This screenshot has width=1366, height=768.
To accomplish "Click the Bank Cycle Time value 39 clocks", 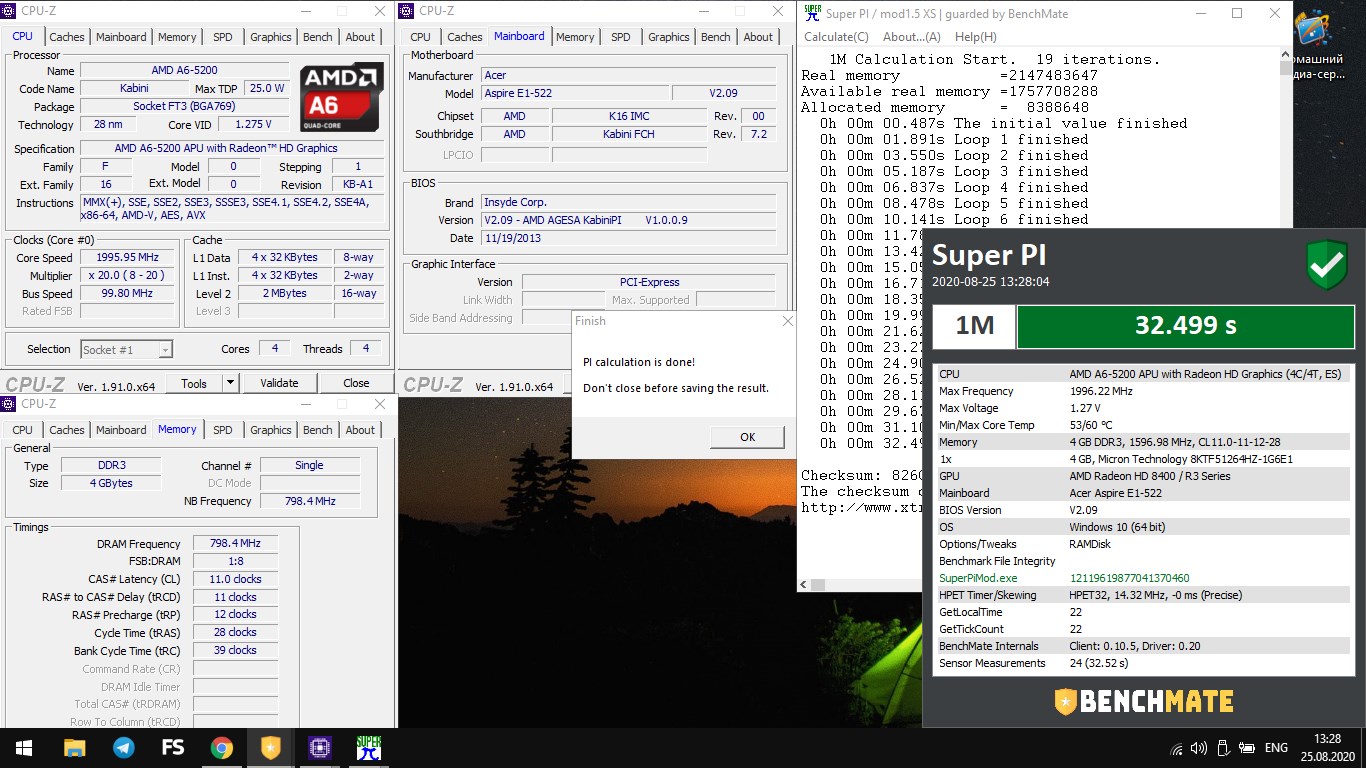I will point(235,650).
